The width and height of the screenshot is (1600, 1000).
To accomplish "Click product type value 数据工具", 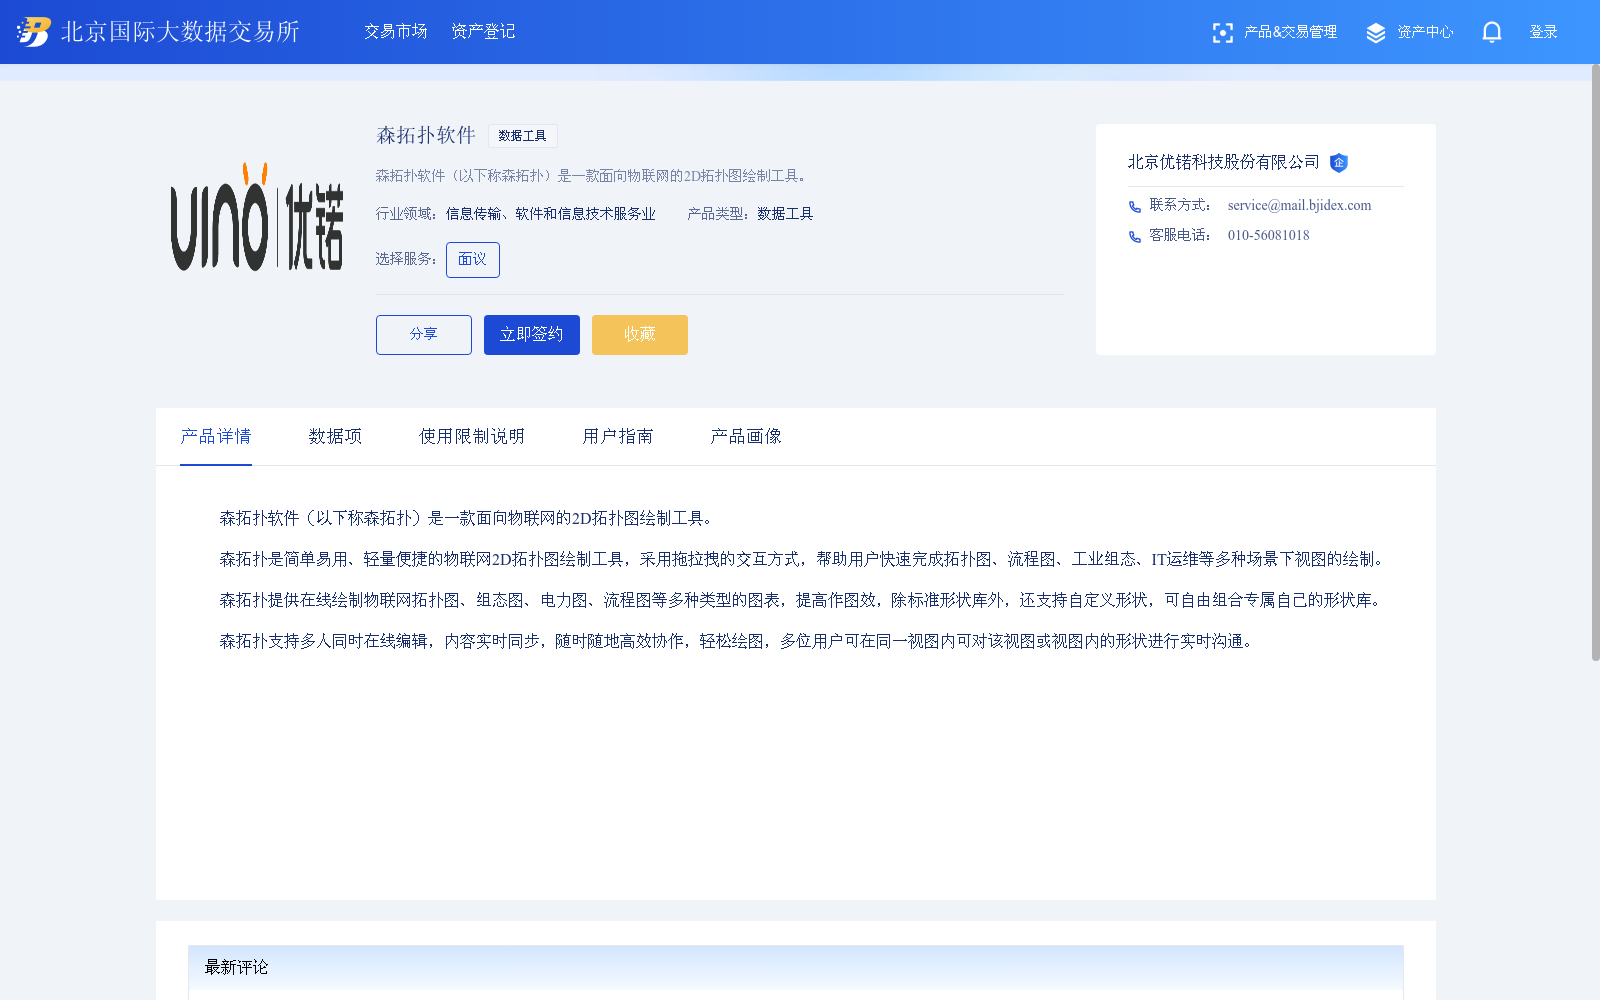I will 785,214.
